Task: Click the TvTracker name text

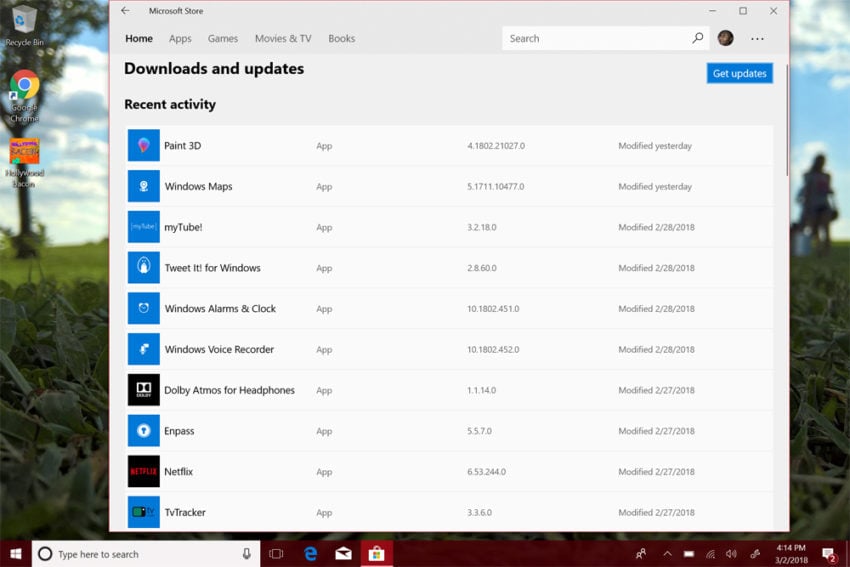Action: point(185,512)
